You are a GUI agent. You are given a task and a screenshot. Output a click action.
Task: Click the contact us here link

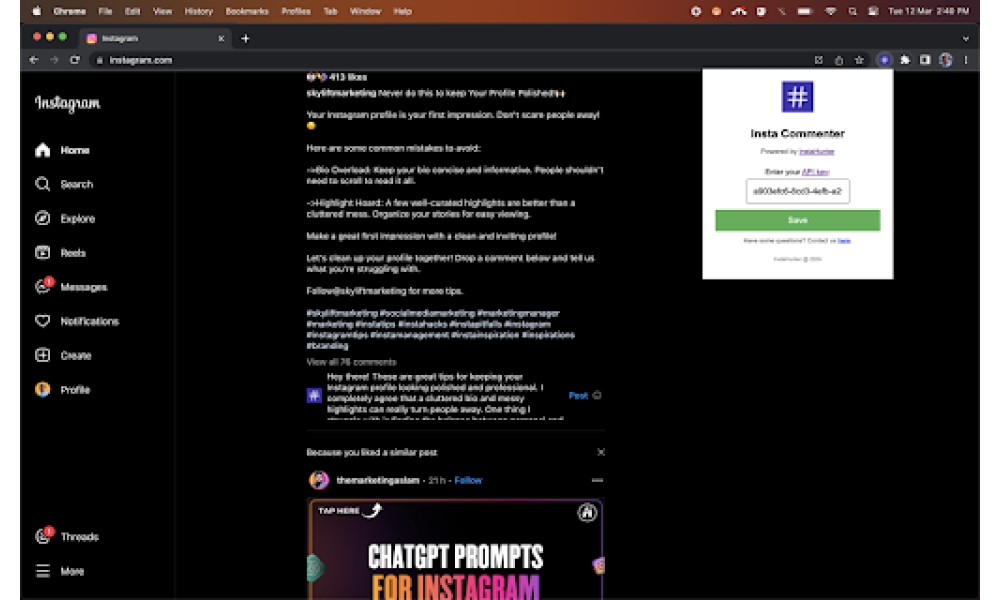(844, 241)
